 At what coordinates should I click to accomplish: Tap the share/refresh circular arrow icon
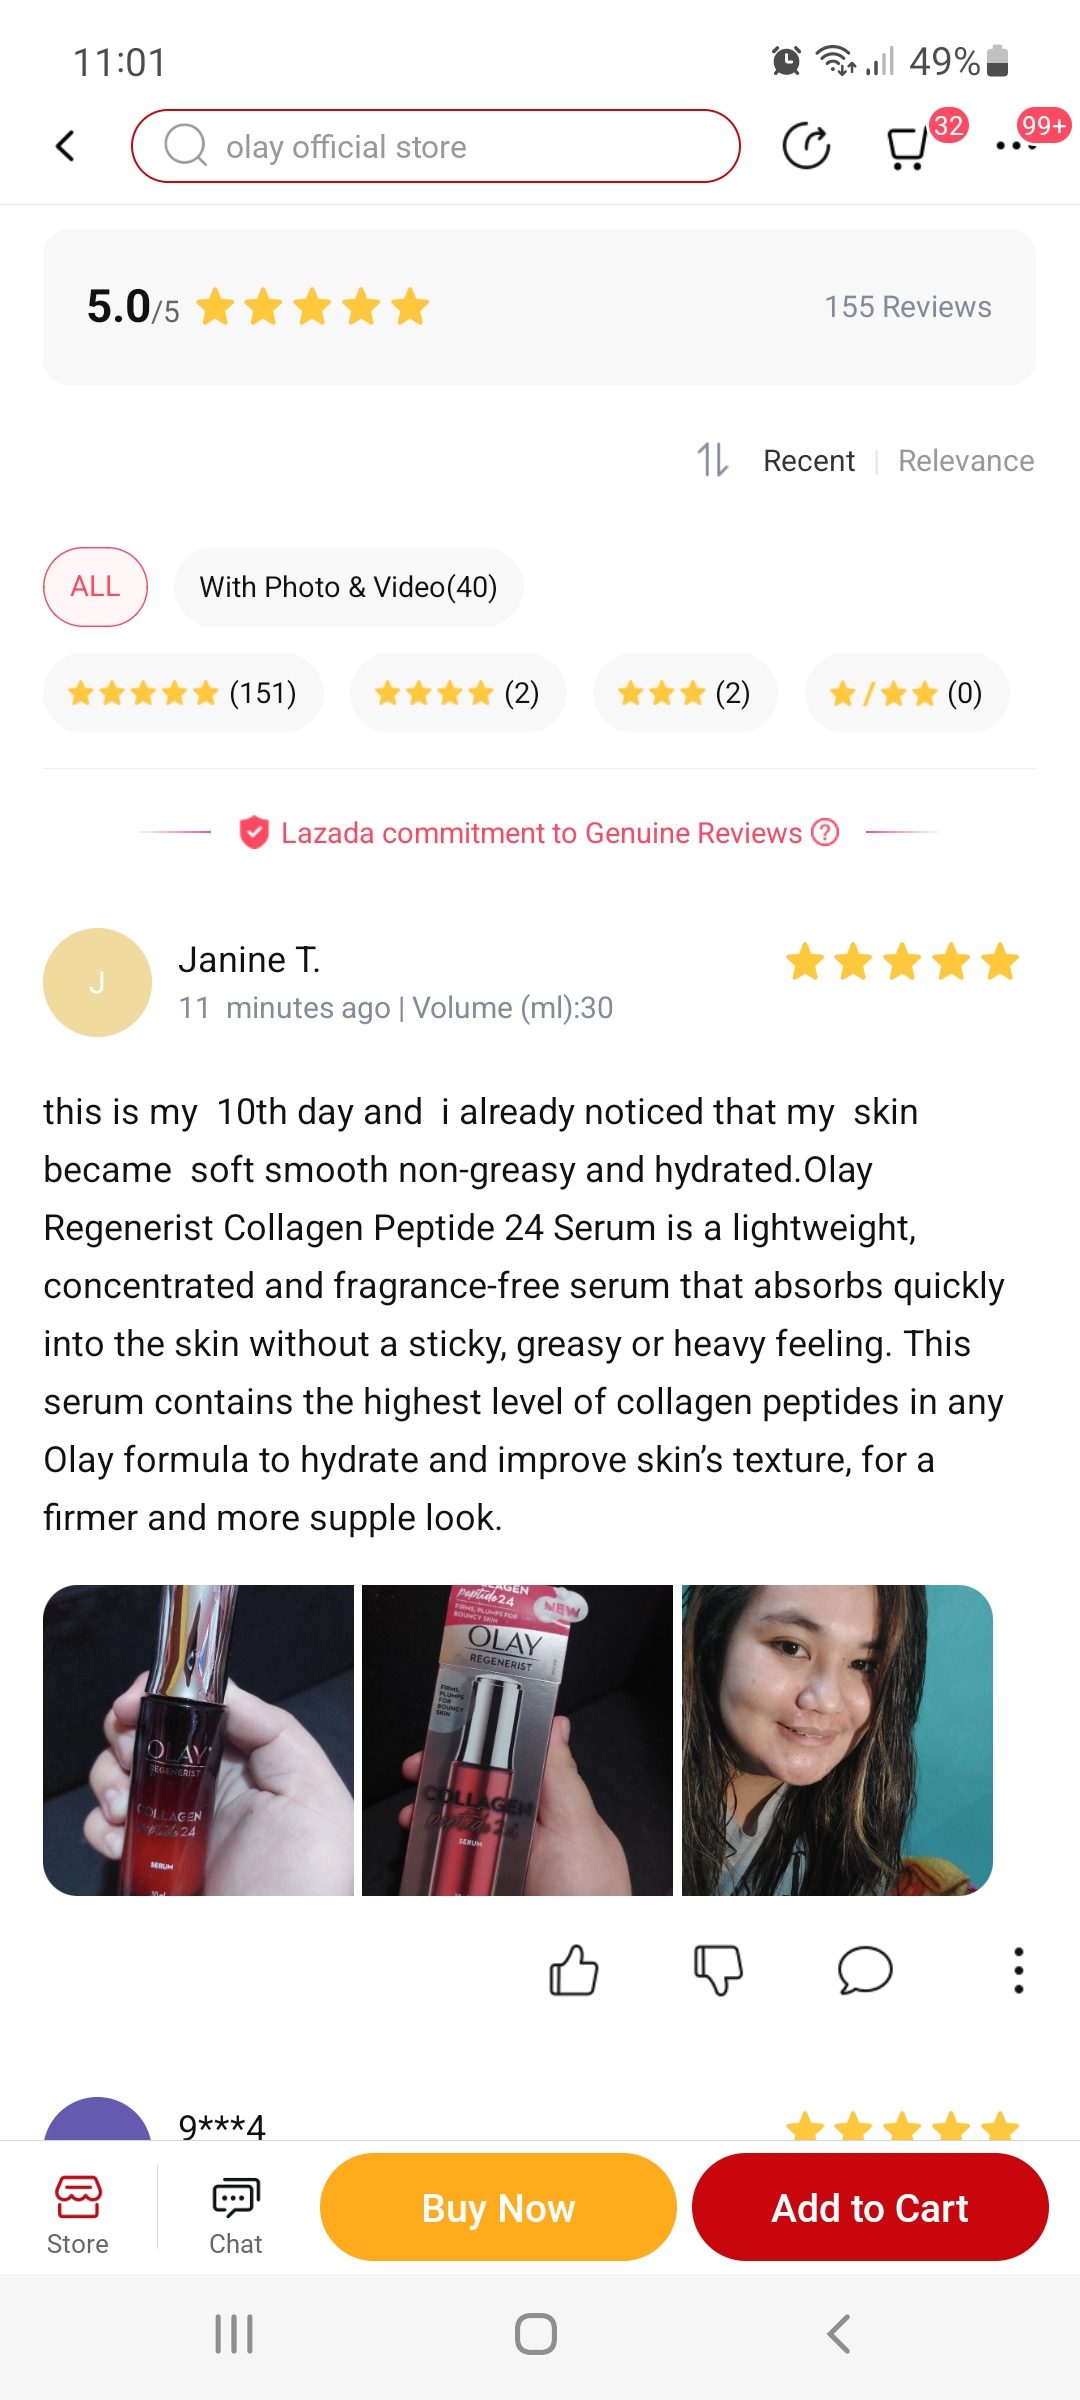[806, 146]
